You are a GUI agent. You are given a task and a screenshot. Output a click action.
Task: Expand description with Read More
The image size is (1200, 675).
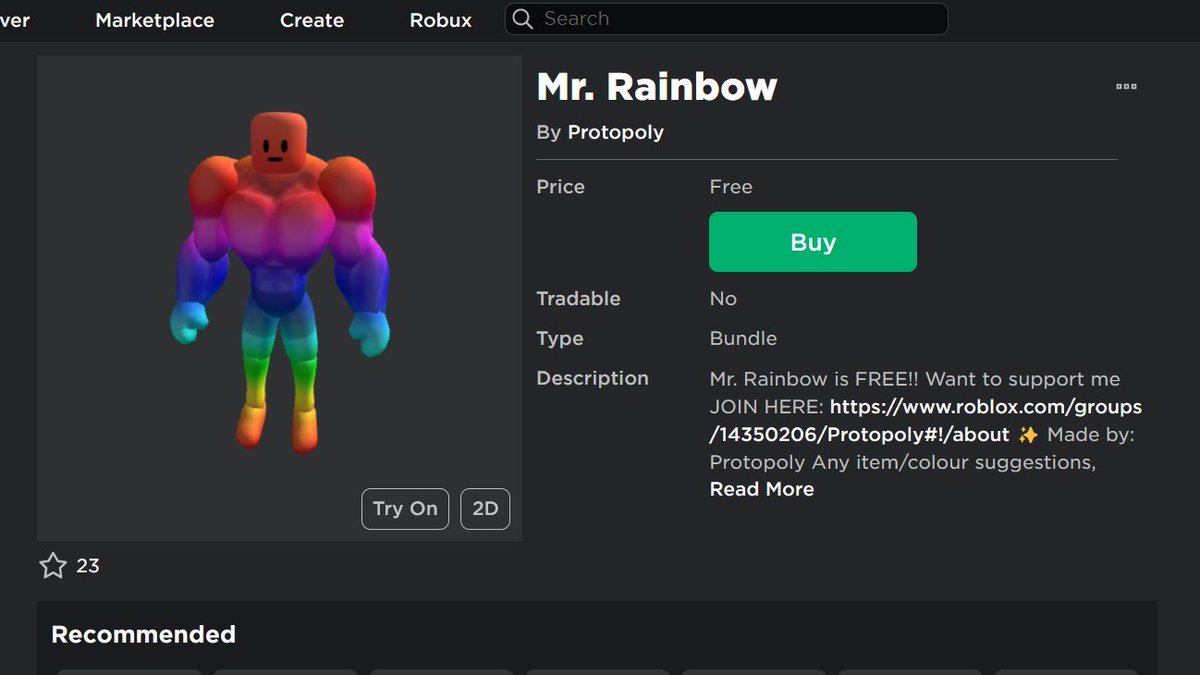click(762, 489)
